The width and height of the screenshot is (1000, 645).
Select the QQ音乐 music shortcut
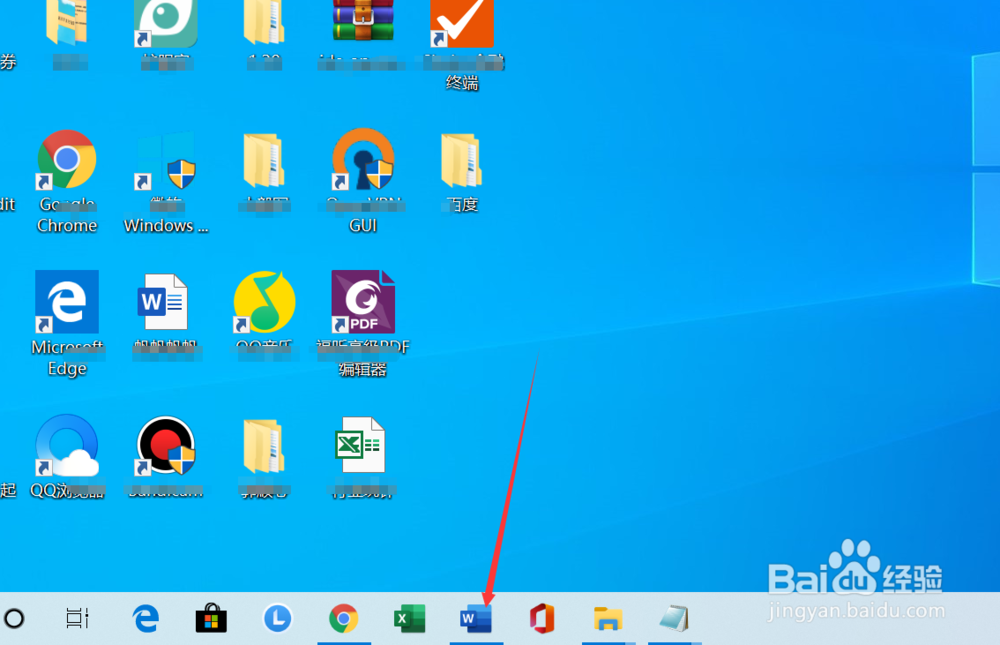(x=264, y=302)
